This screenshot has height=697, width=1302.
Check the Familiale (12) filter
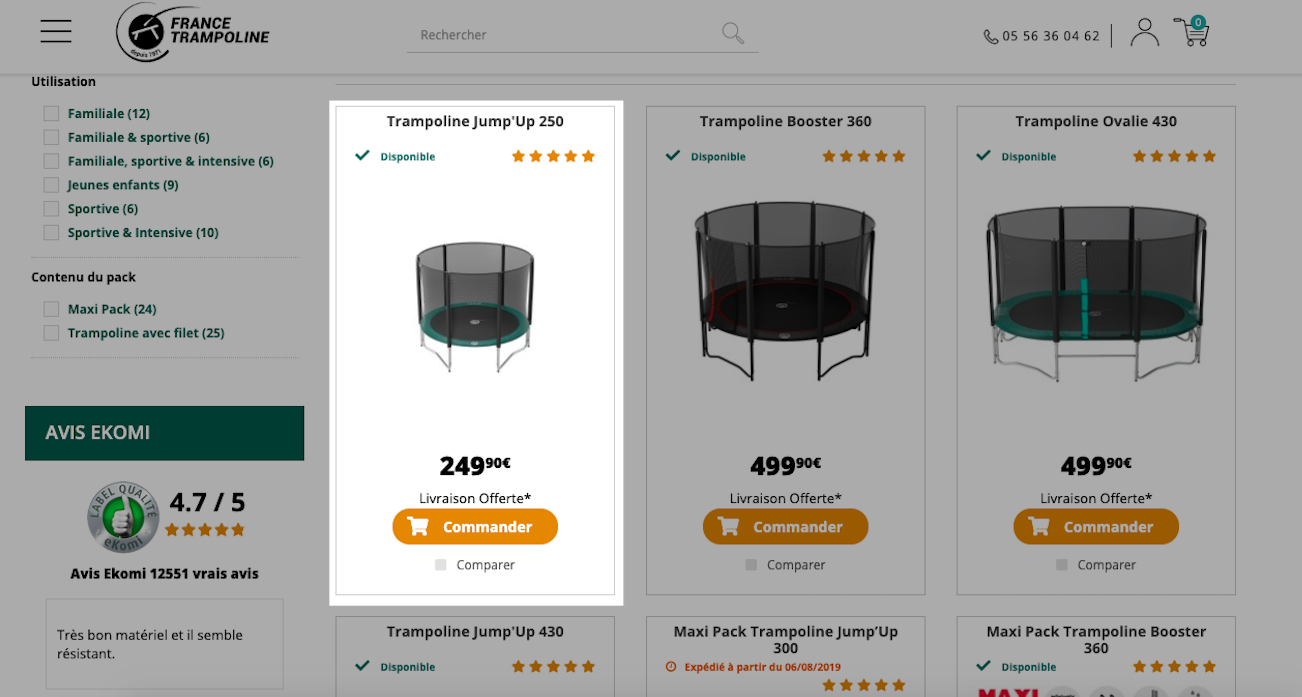pyautogui.click(x=51, y=114)
